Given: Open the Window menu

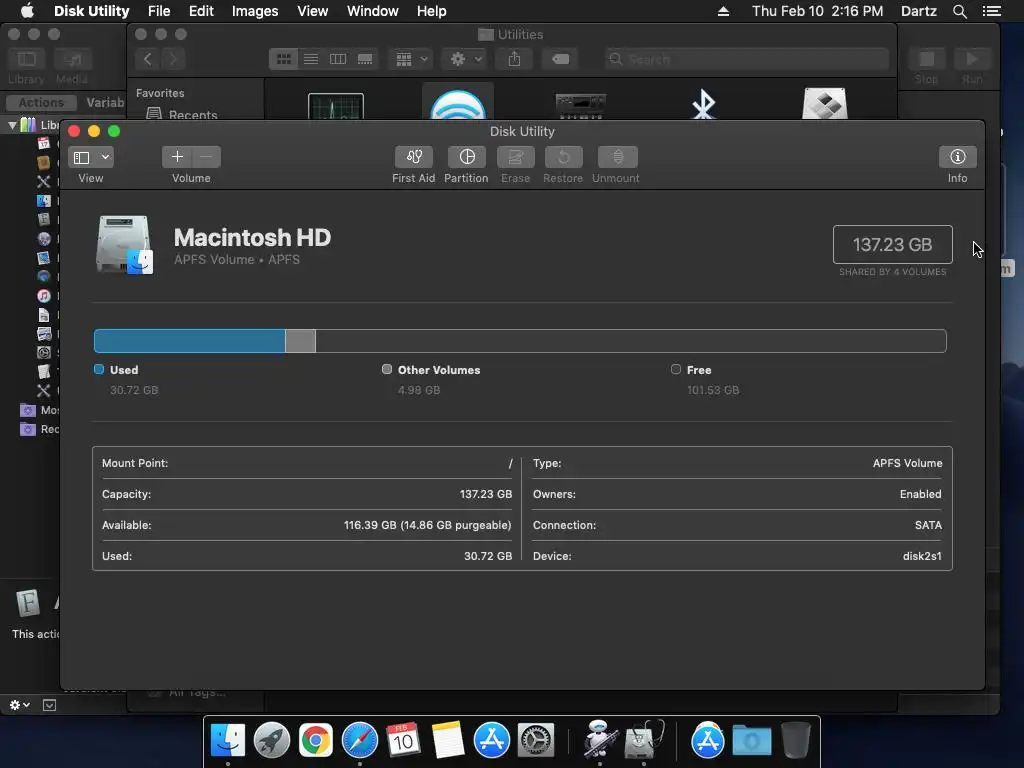Looking at the screenshot, I should (372, 11).
